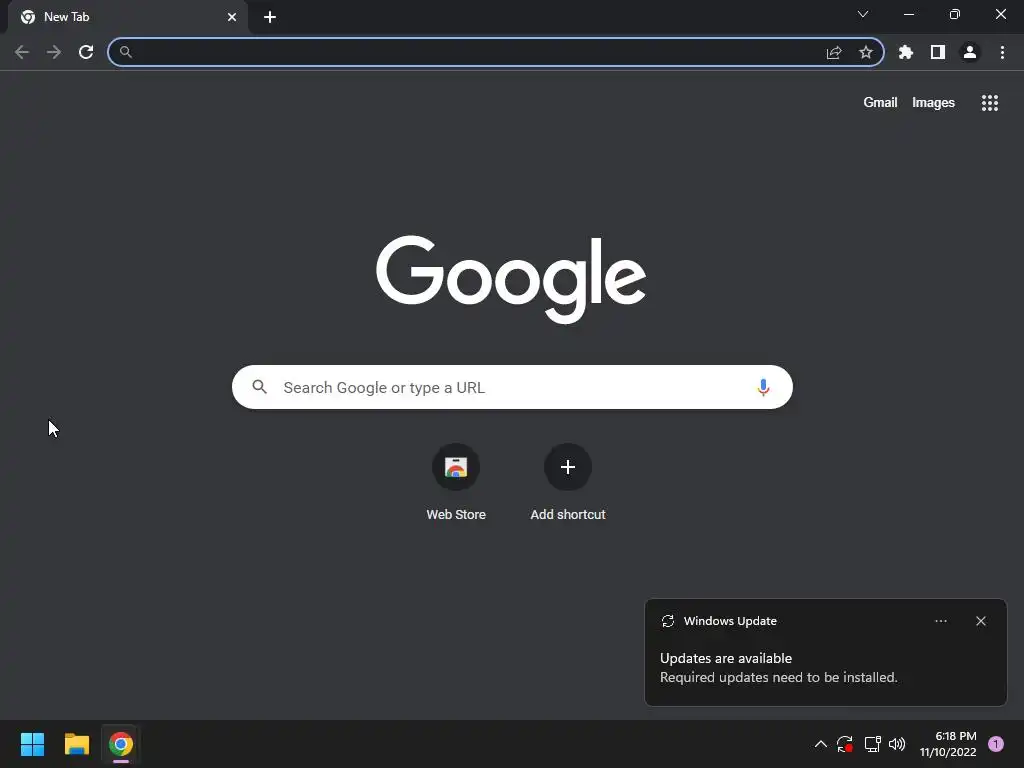
Task: Open Gmail link
Action: [880, 103]
